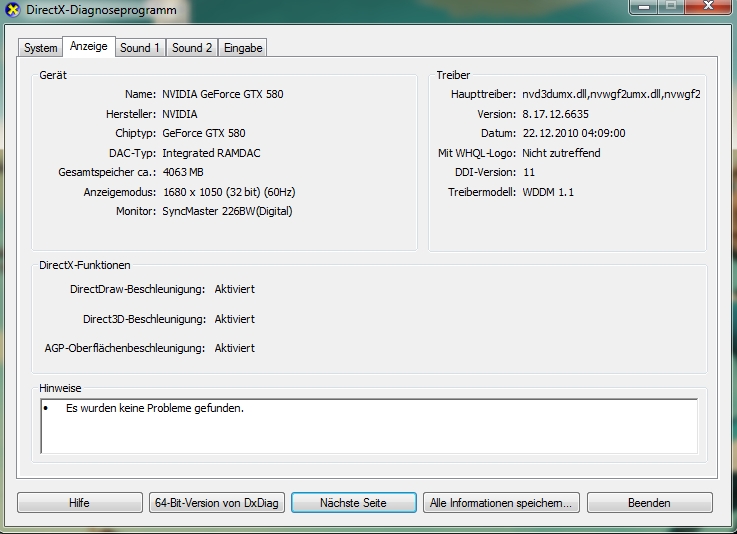Switch to the System tab
The height and width of the screenshot is (534, 737).
click(40, 48)
